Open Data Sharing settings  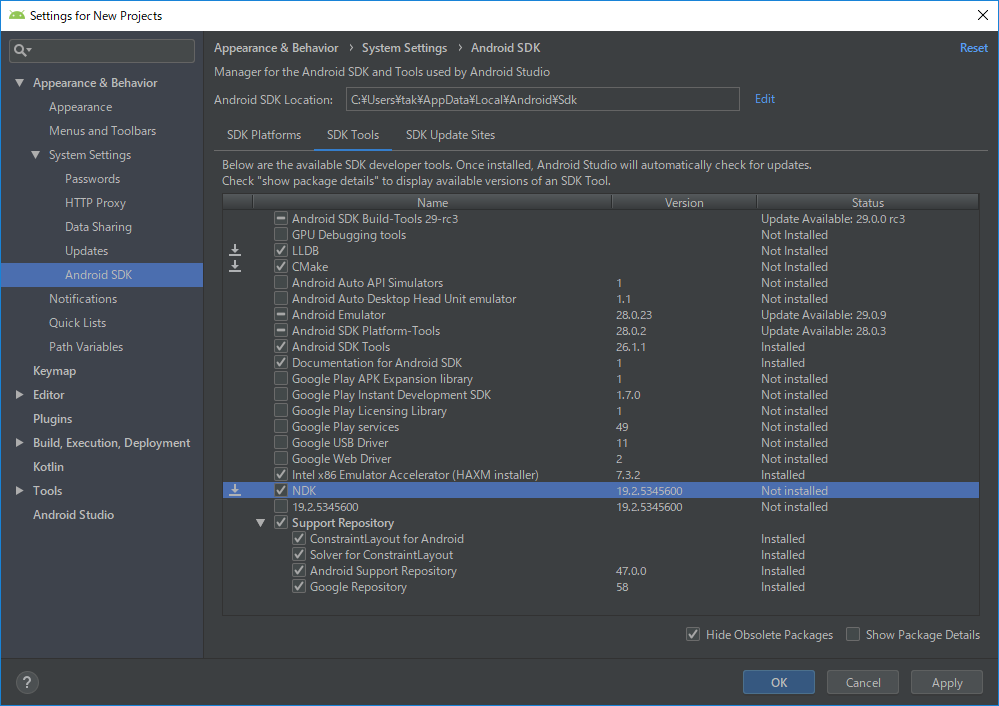(x=98, y=227)
